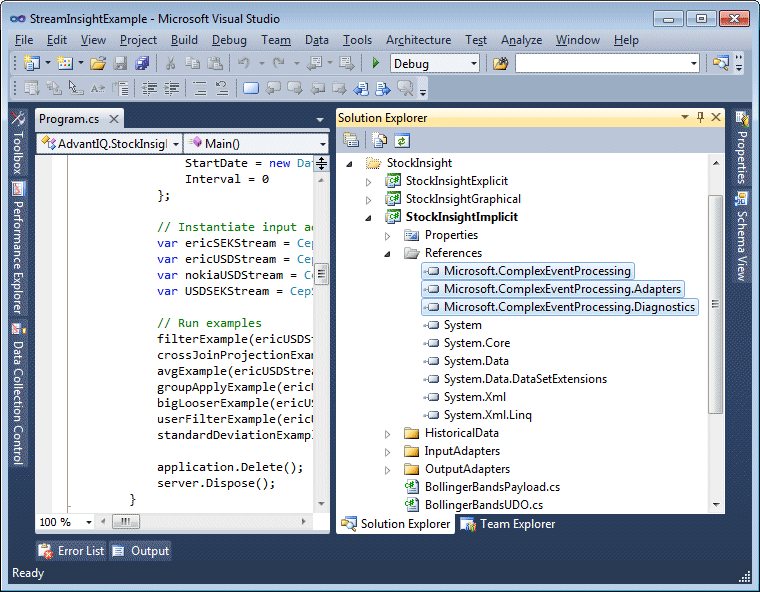Click the Open File toolbar icon
Screen dimensions: 760x592
click(98, 63)
